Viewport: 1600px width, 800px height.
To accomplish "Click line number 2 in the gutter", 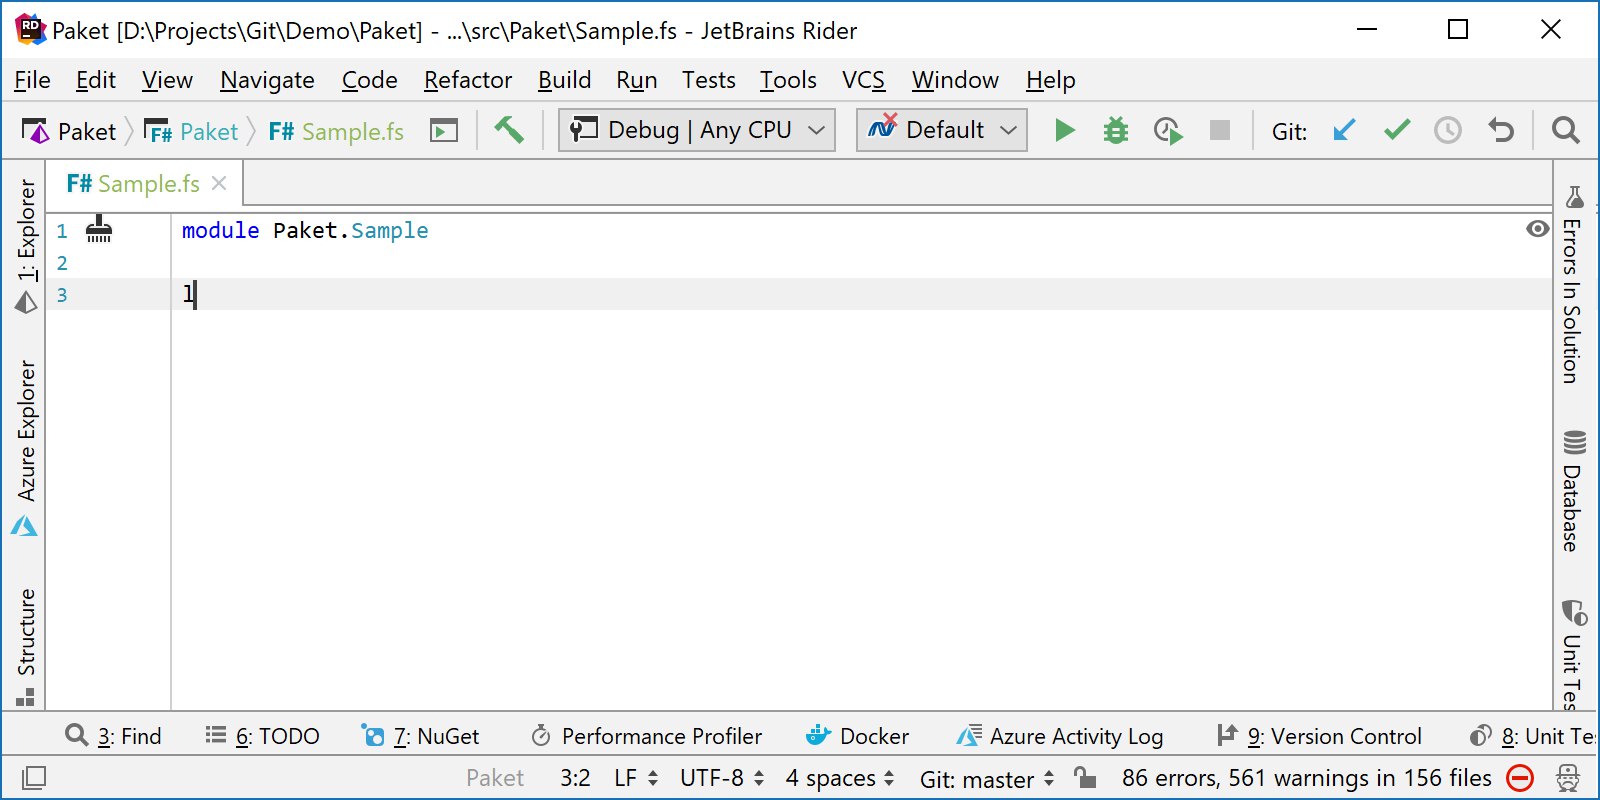I will click(x=62, y=263).
